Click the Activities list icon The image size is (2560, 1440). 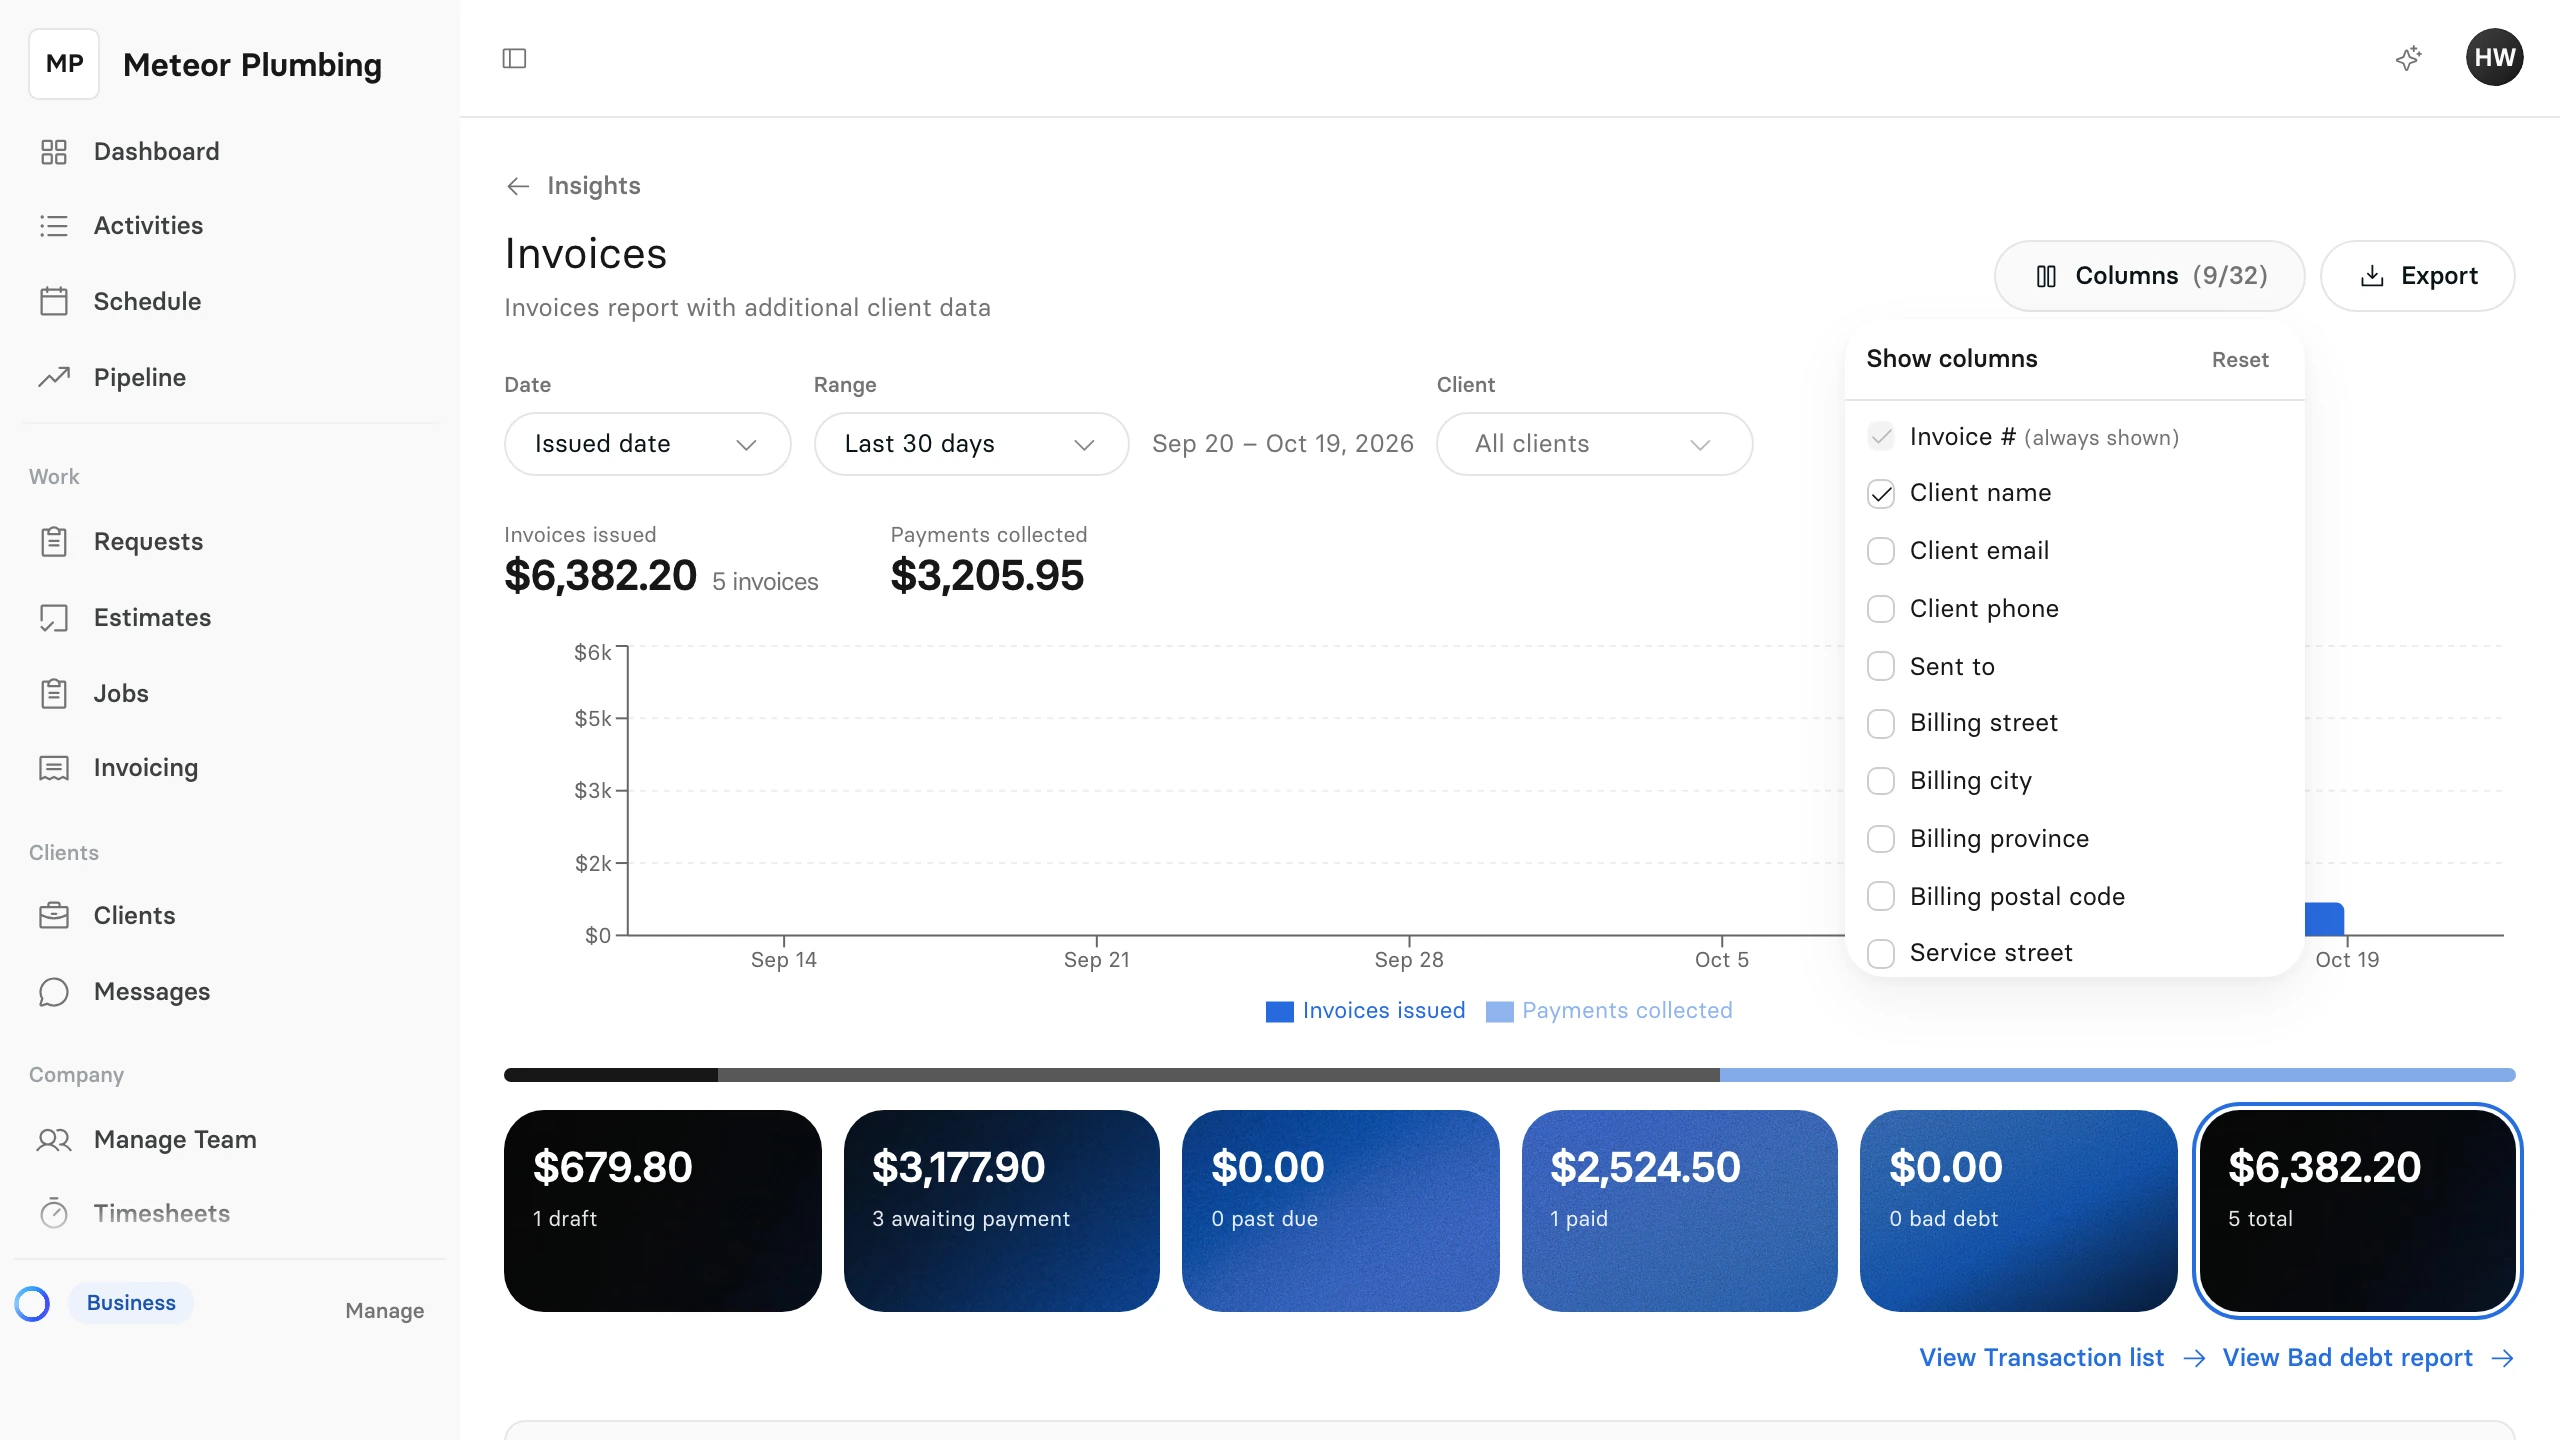[54, 226]
